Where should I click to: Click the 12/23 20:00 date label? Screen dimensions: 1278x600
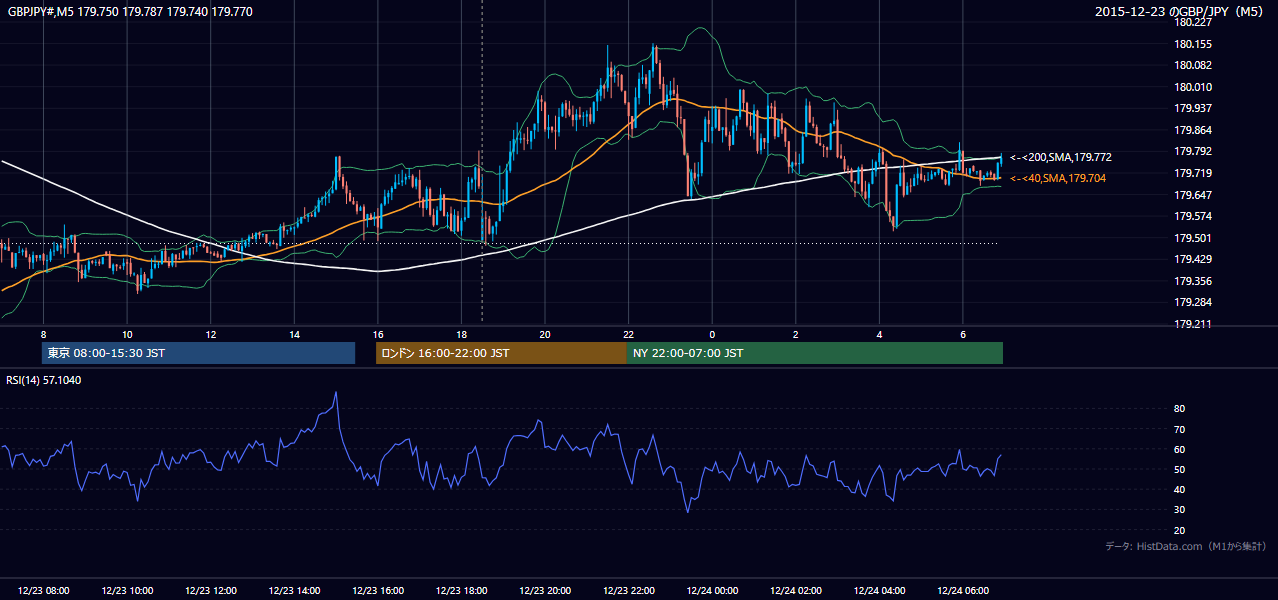coord(545,591)
